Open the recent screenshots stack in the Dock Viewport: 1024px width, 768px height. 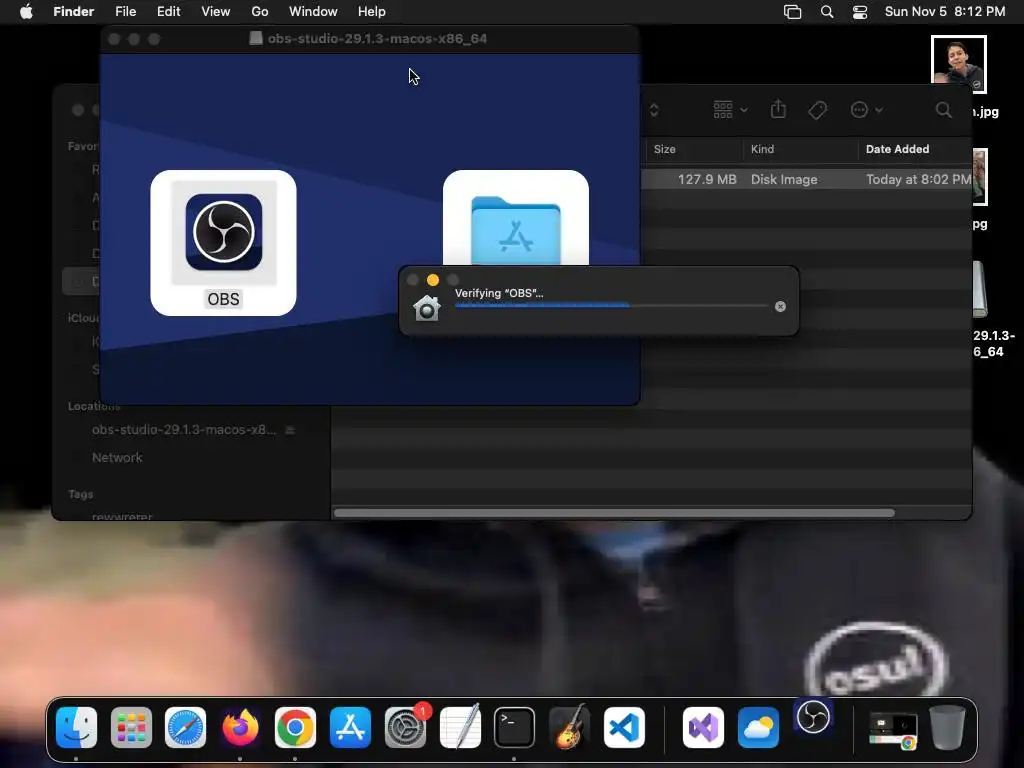point(893,730)
